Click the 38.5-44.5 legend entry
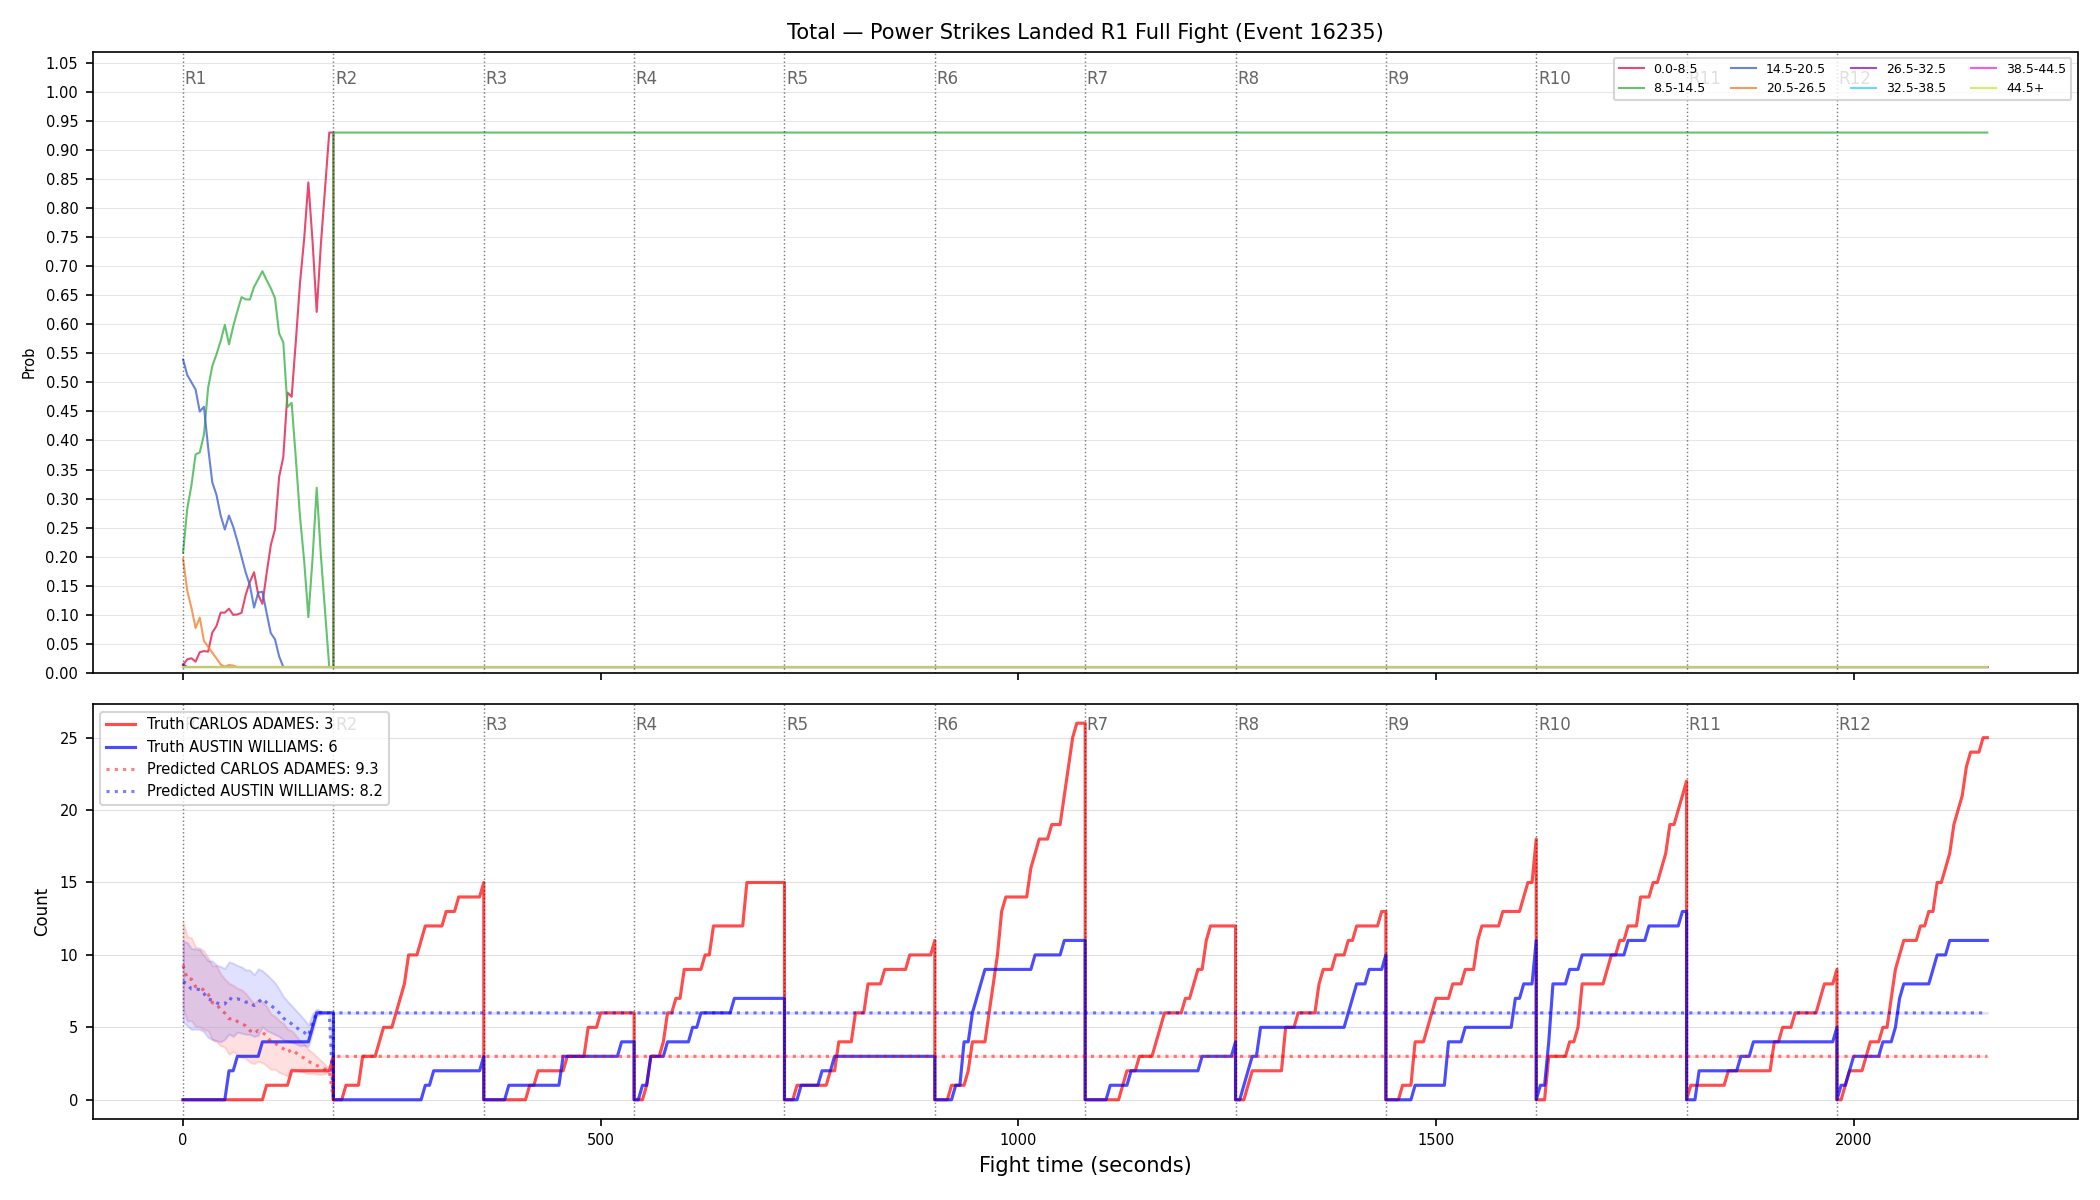2100x1200 pixels. coord(2018,69)
